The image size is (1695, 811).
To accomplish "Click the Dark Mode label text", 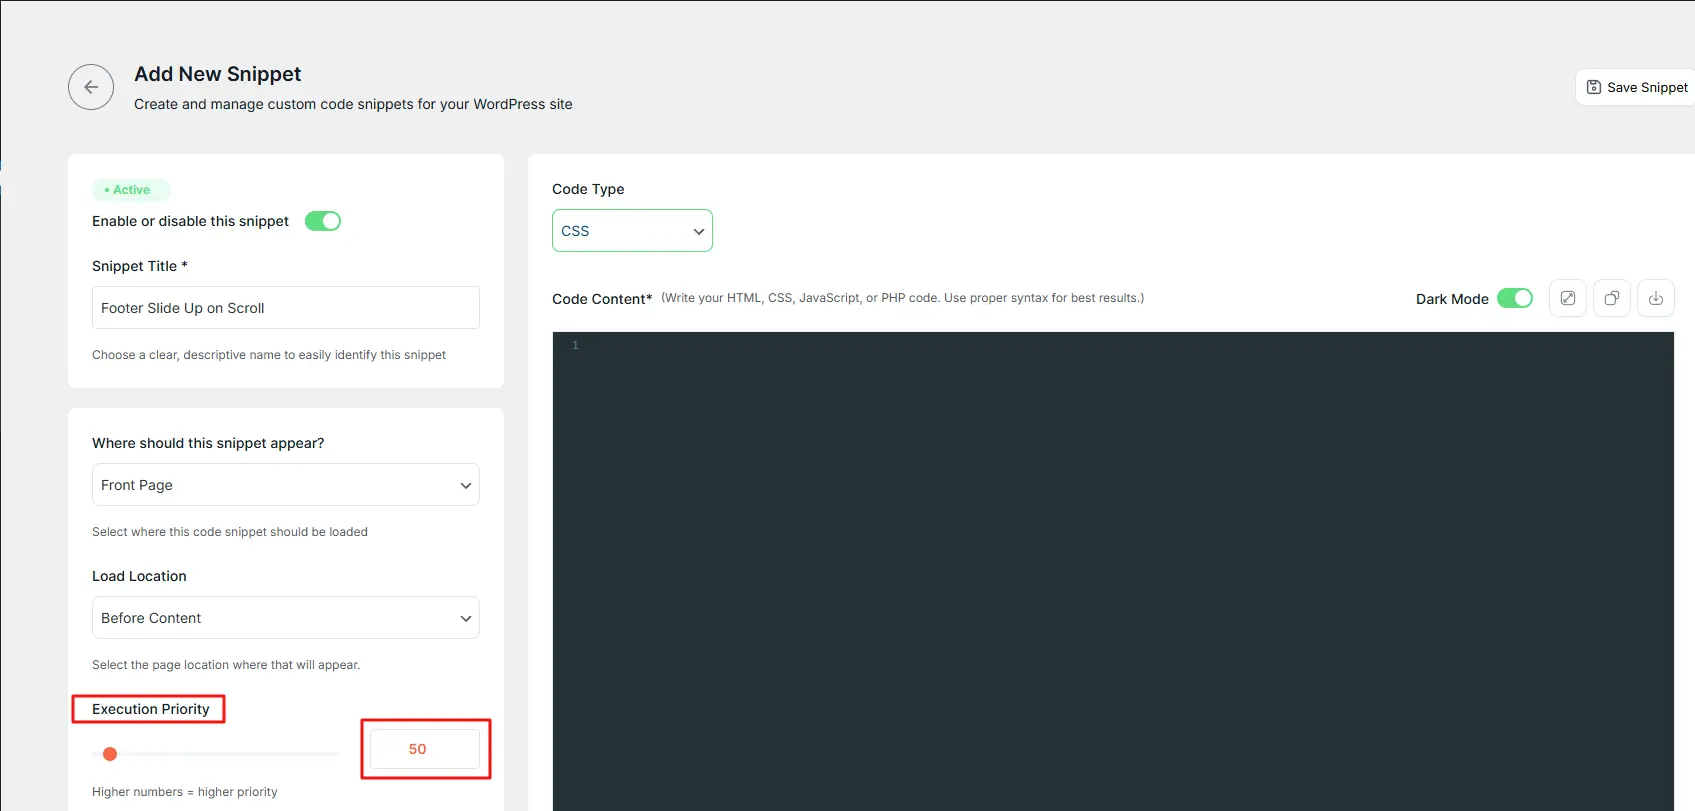I will [1451, 299].
